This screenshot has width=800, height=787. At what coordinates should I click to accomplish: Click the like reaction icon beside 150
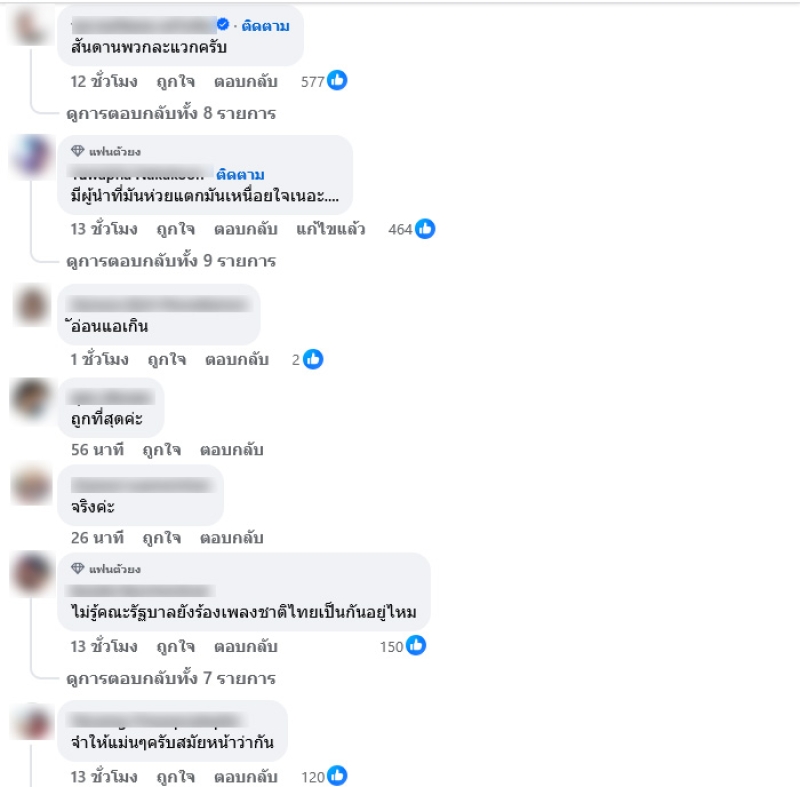[x=416, y=646]
